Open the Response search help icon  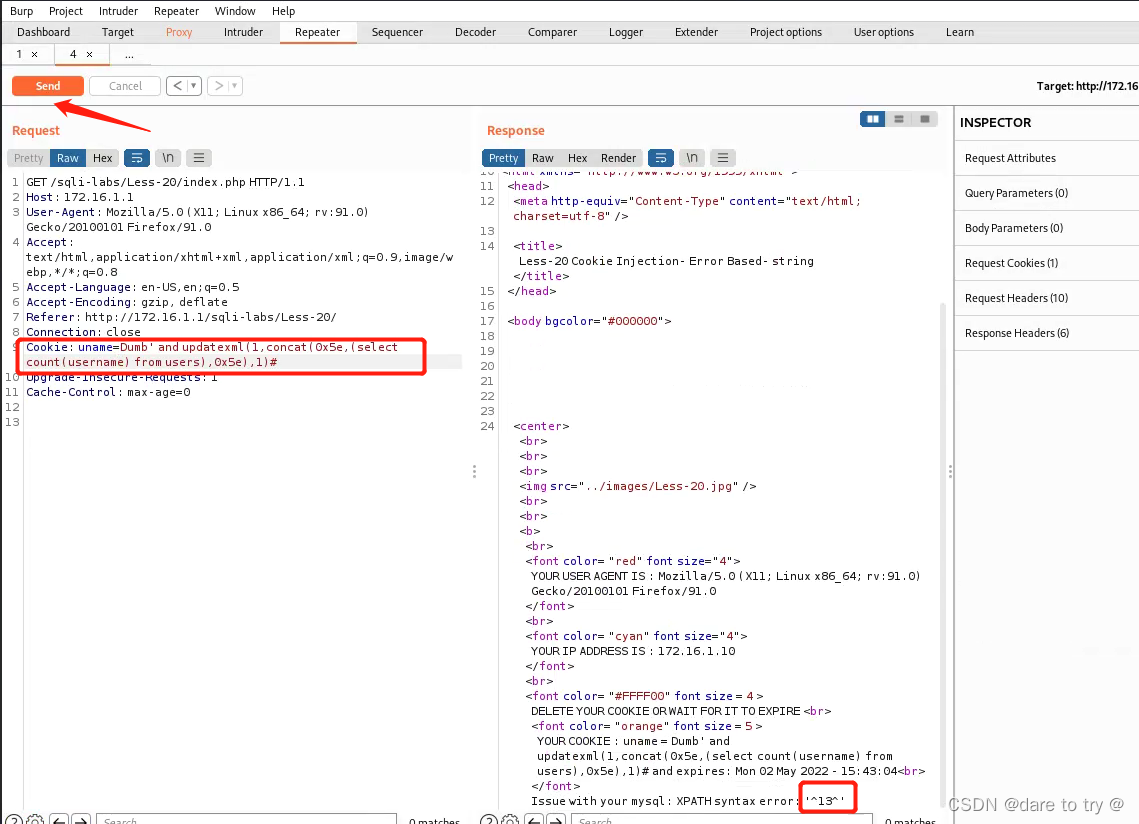click(x=489, y=820)
